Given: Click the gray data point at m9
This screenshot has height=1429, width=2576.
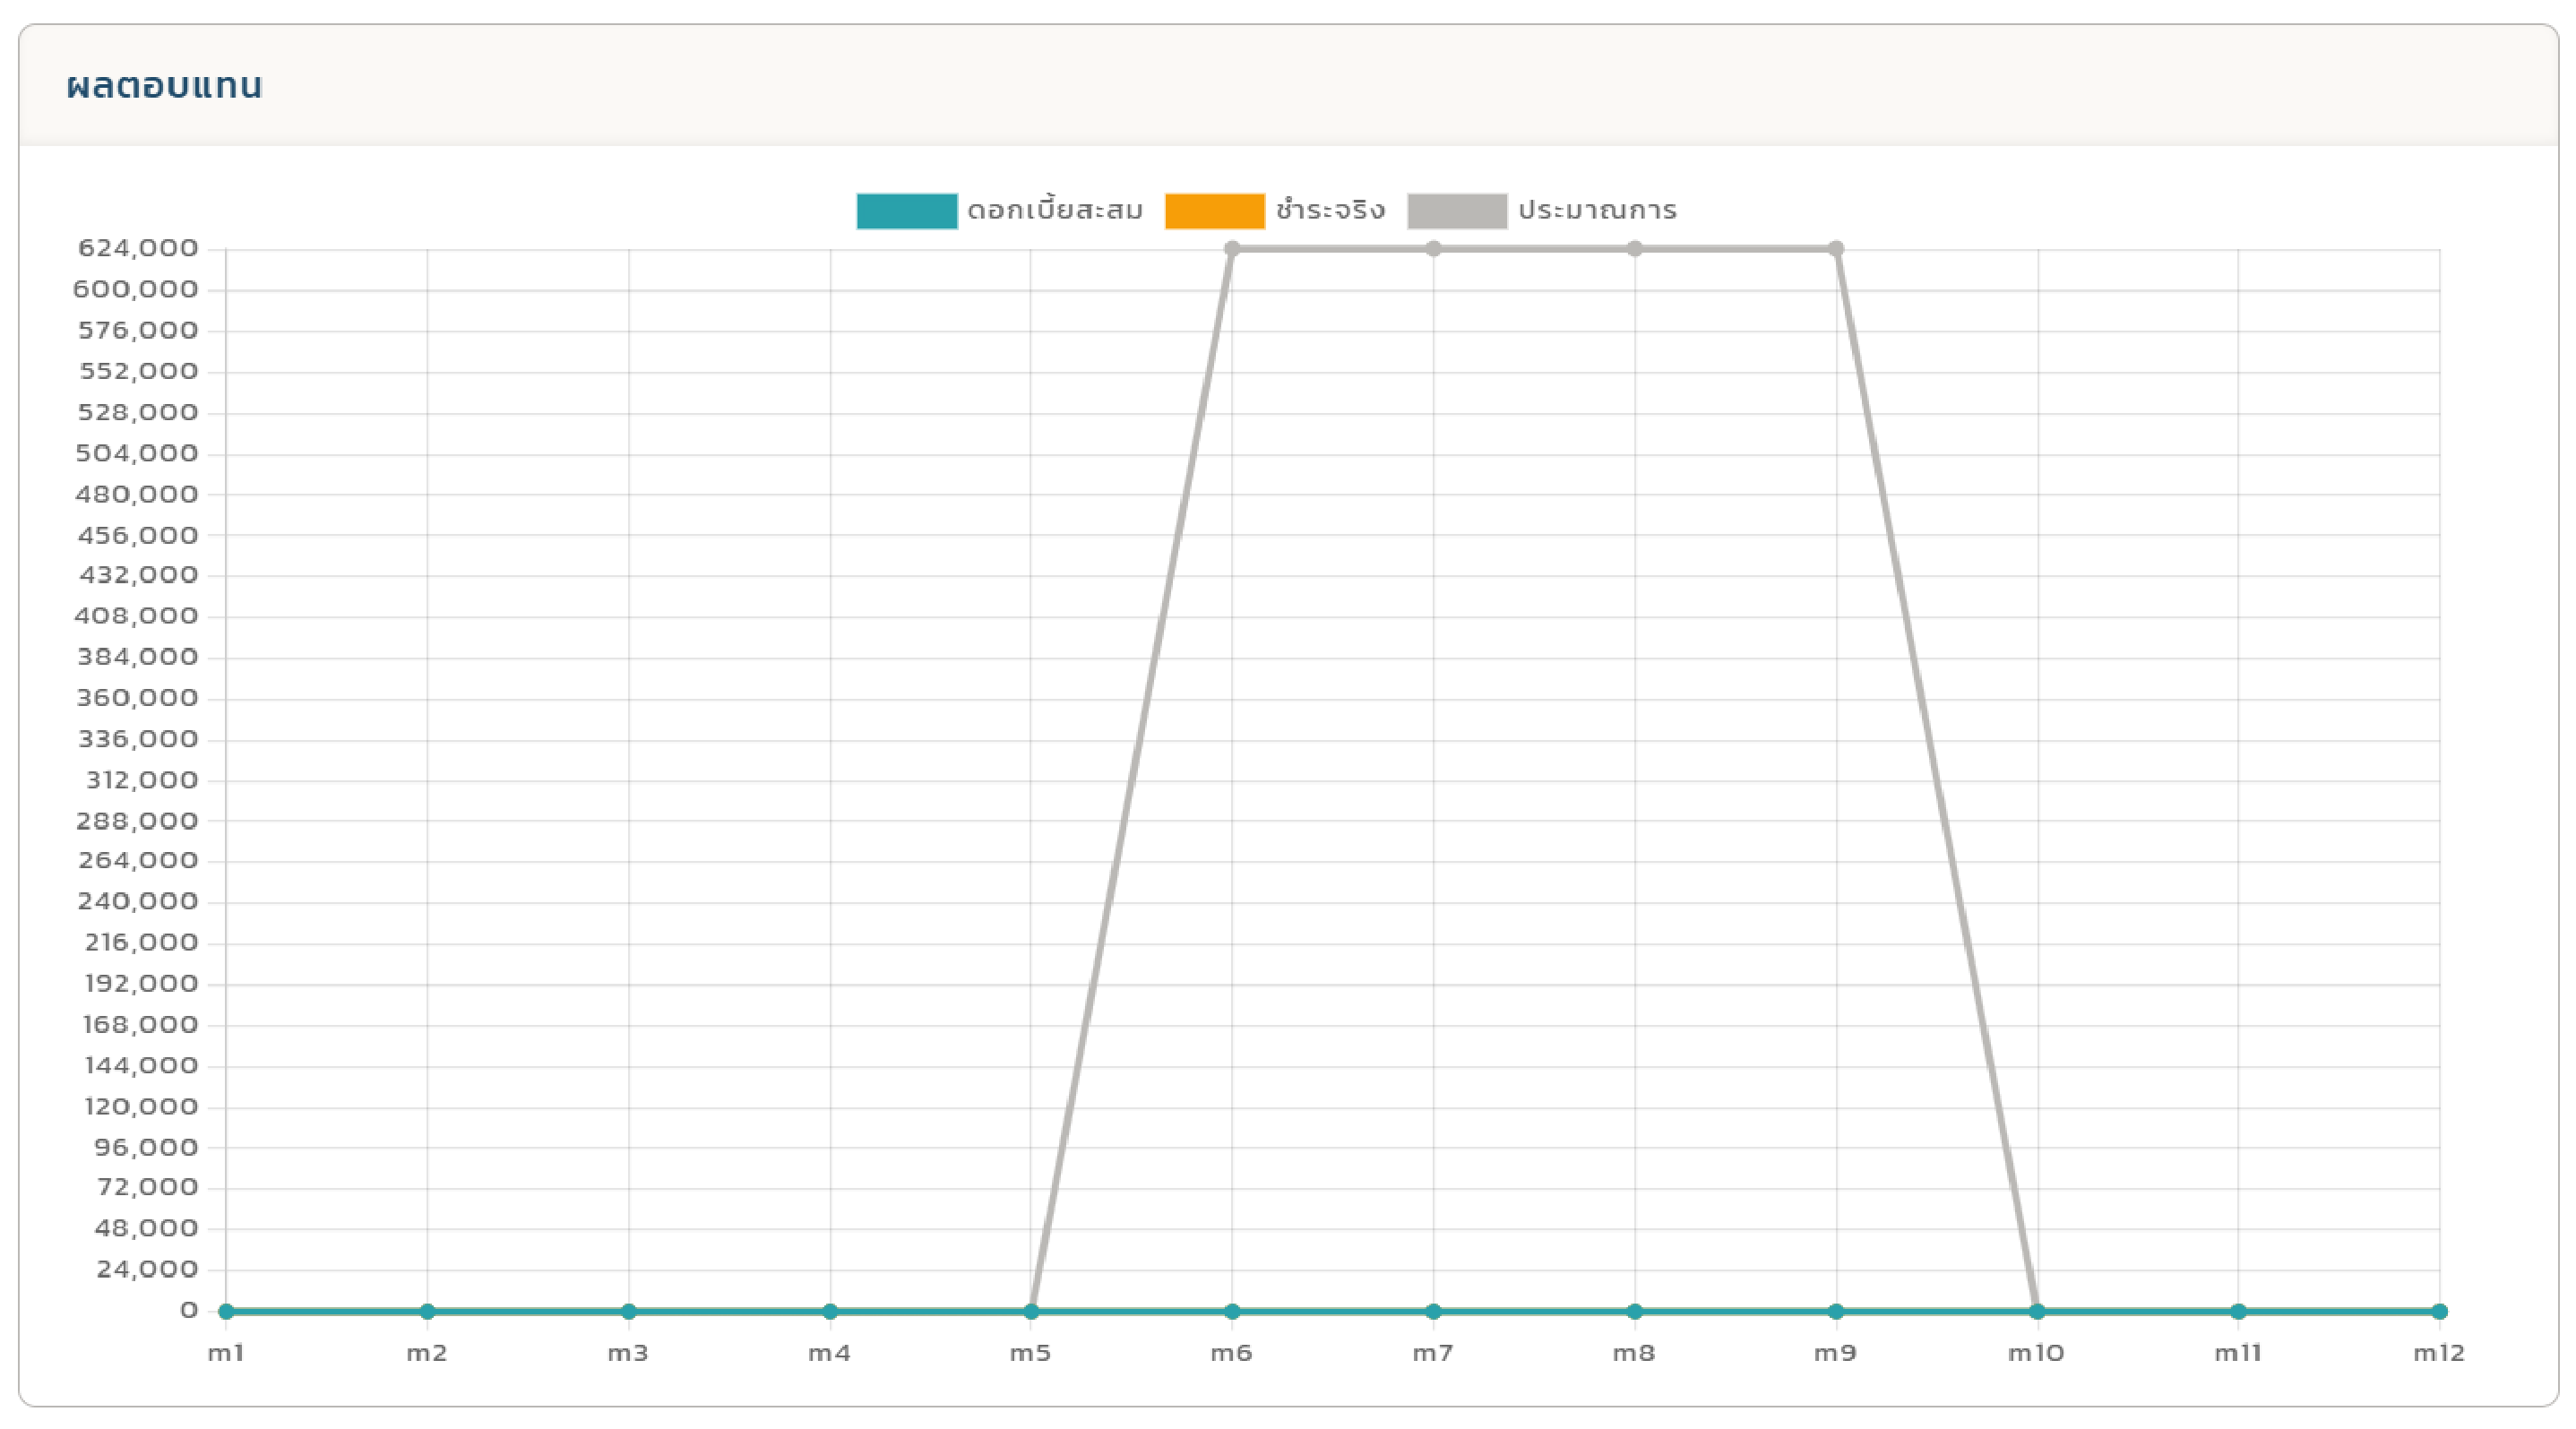Looking at the screenshot, I should coord(1836,249).
